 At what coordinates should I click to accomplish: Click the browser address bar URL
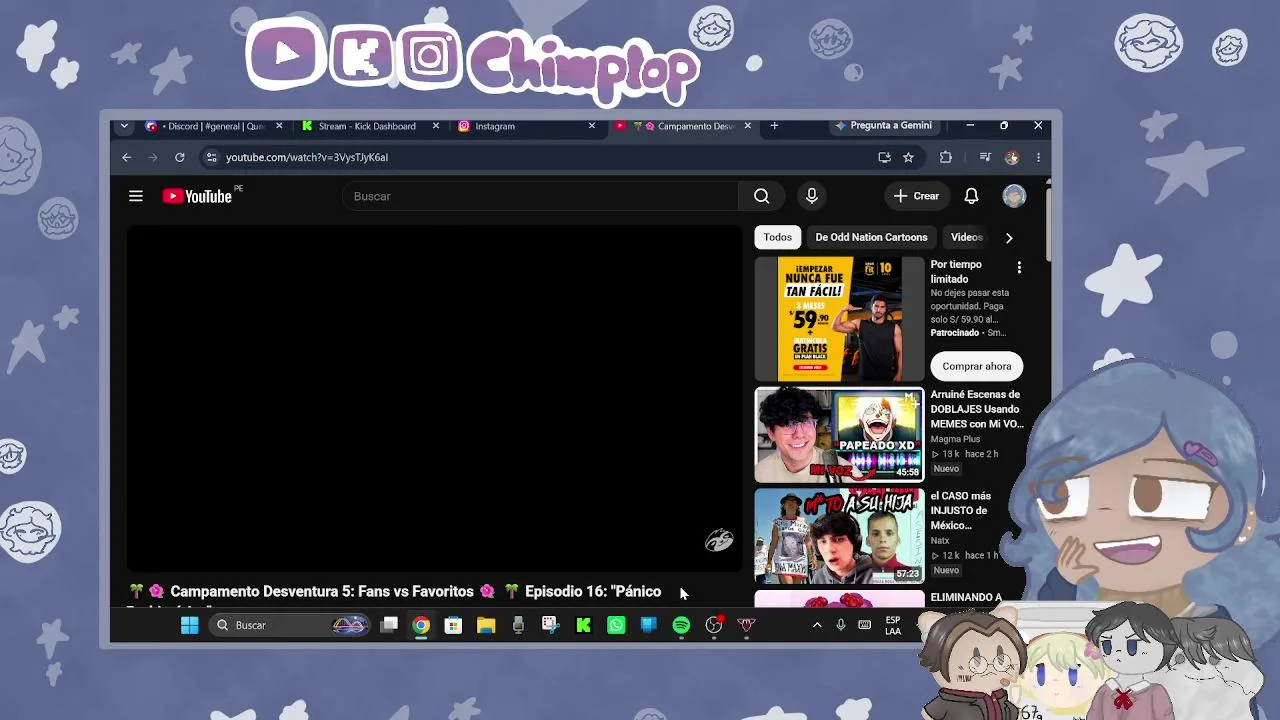coord(307,157)
